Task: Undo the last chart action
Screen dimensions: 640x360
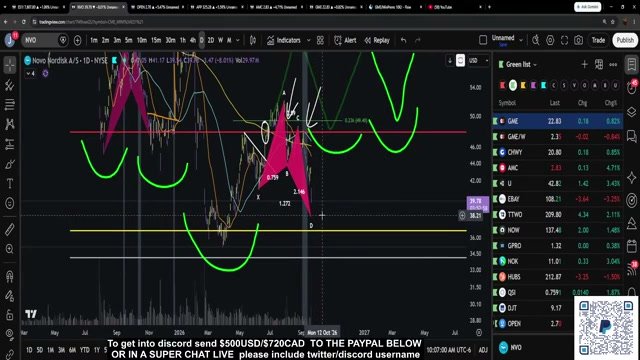Action: click(x=403, y=40)
